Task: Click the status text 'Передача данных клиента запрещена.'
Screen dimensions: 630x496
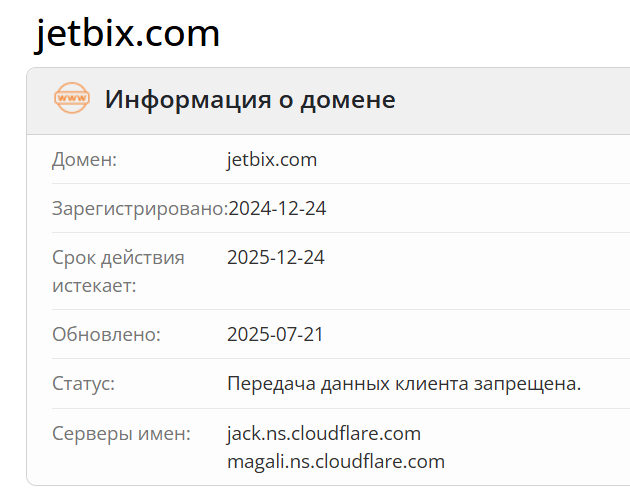Action: [404, 384]
